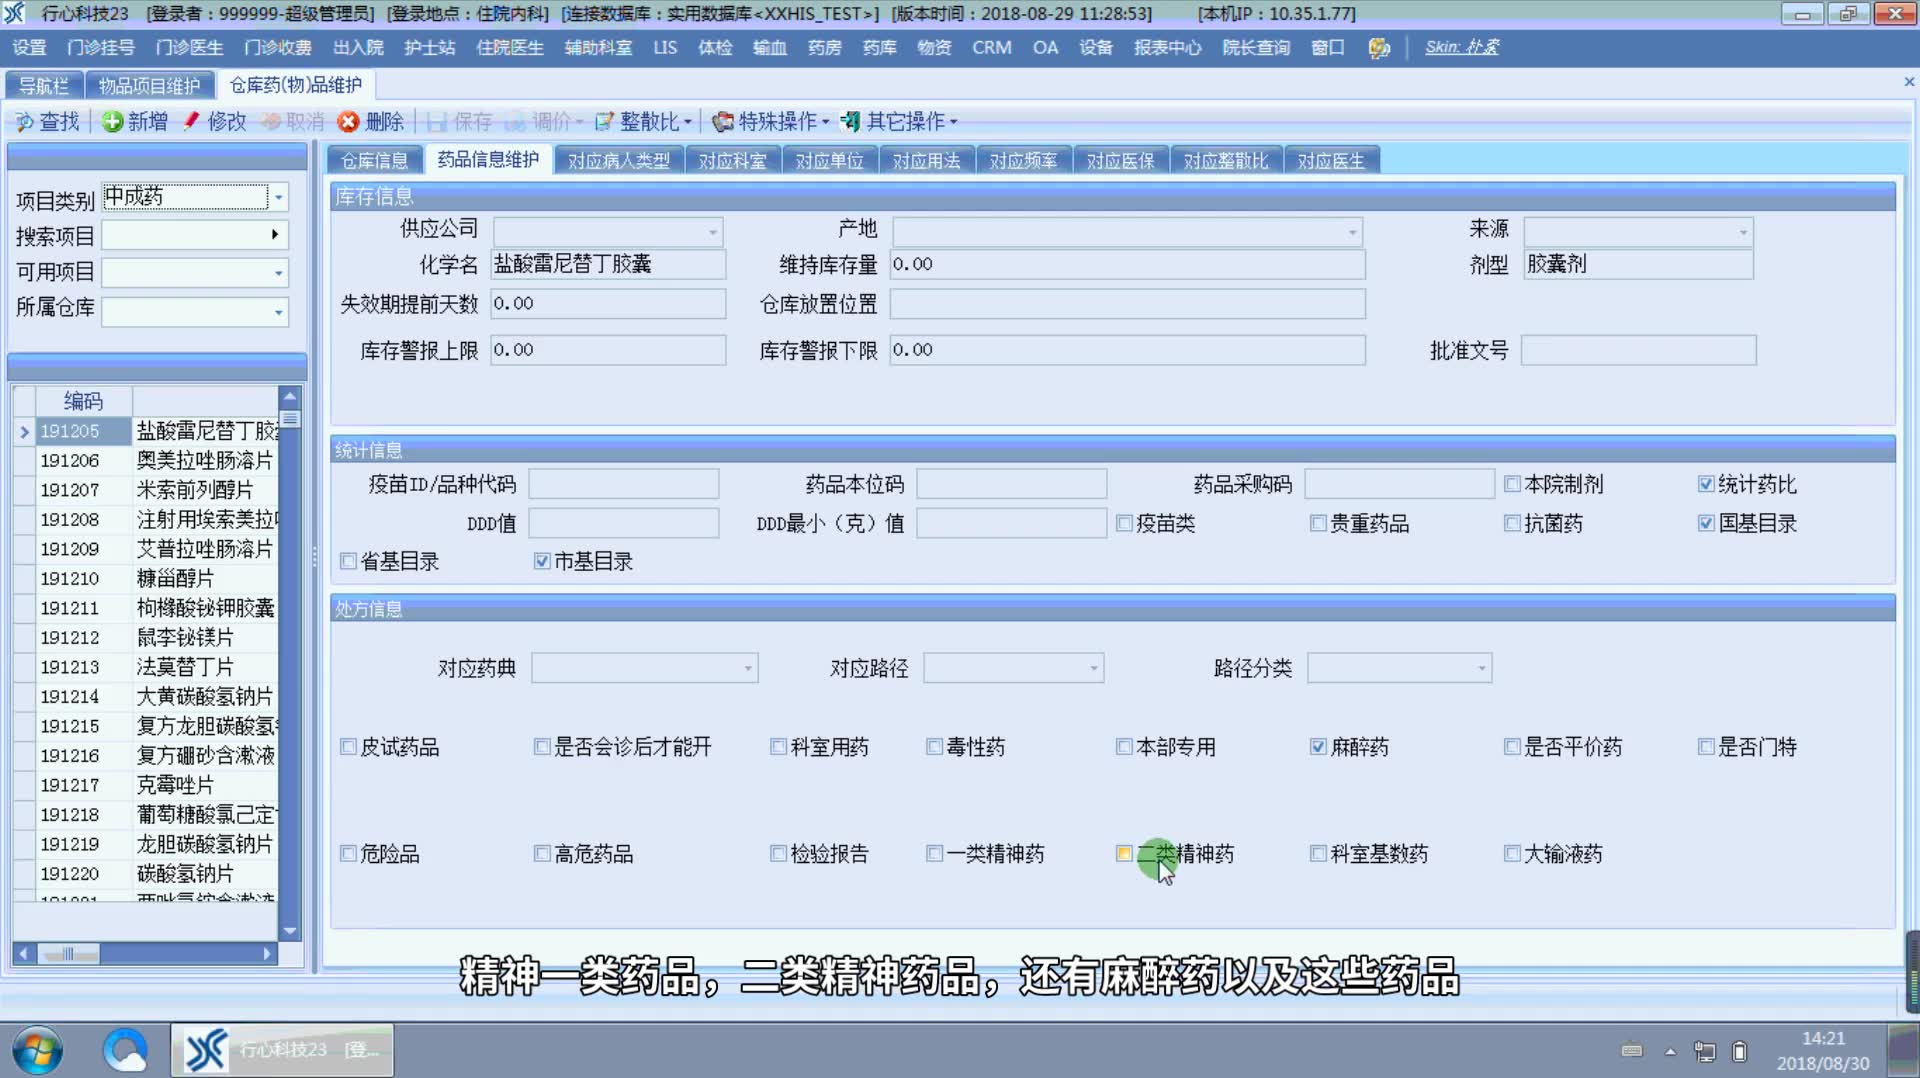
Task: Switch to the 对应医保 tab
Action: tap(1120, 161)
